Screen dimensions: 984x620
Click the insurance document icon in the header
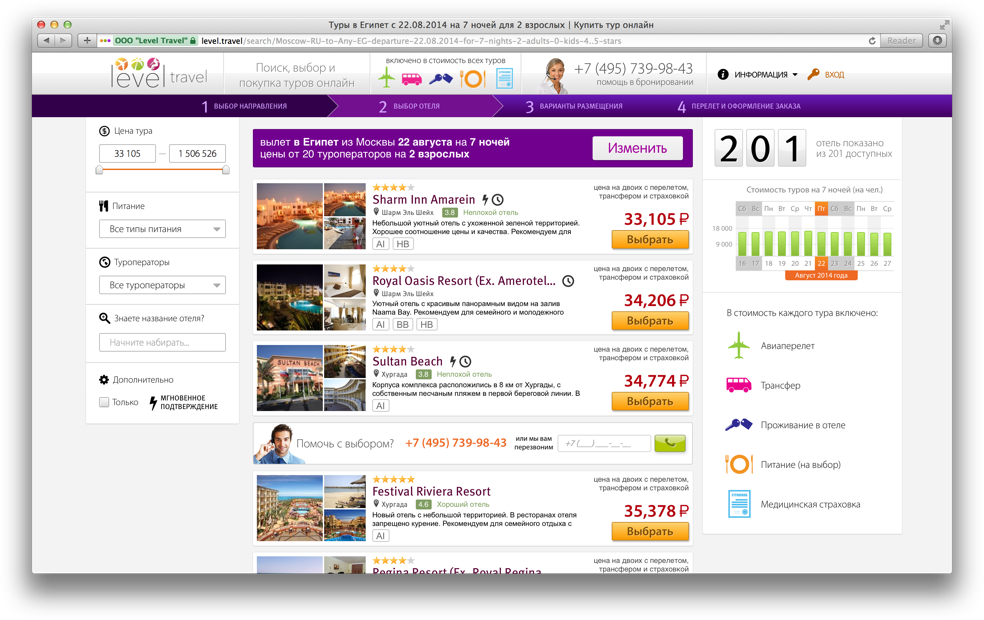(505, 78)
